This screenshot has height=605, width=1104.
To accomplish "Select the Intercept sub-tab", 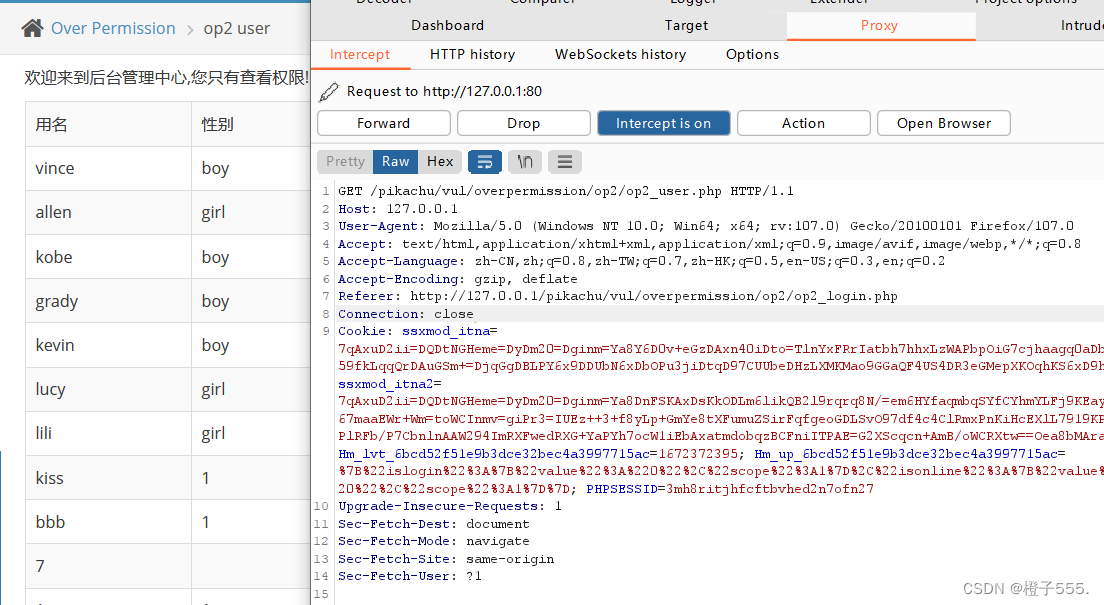I will point(360,54).
